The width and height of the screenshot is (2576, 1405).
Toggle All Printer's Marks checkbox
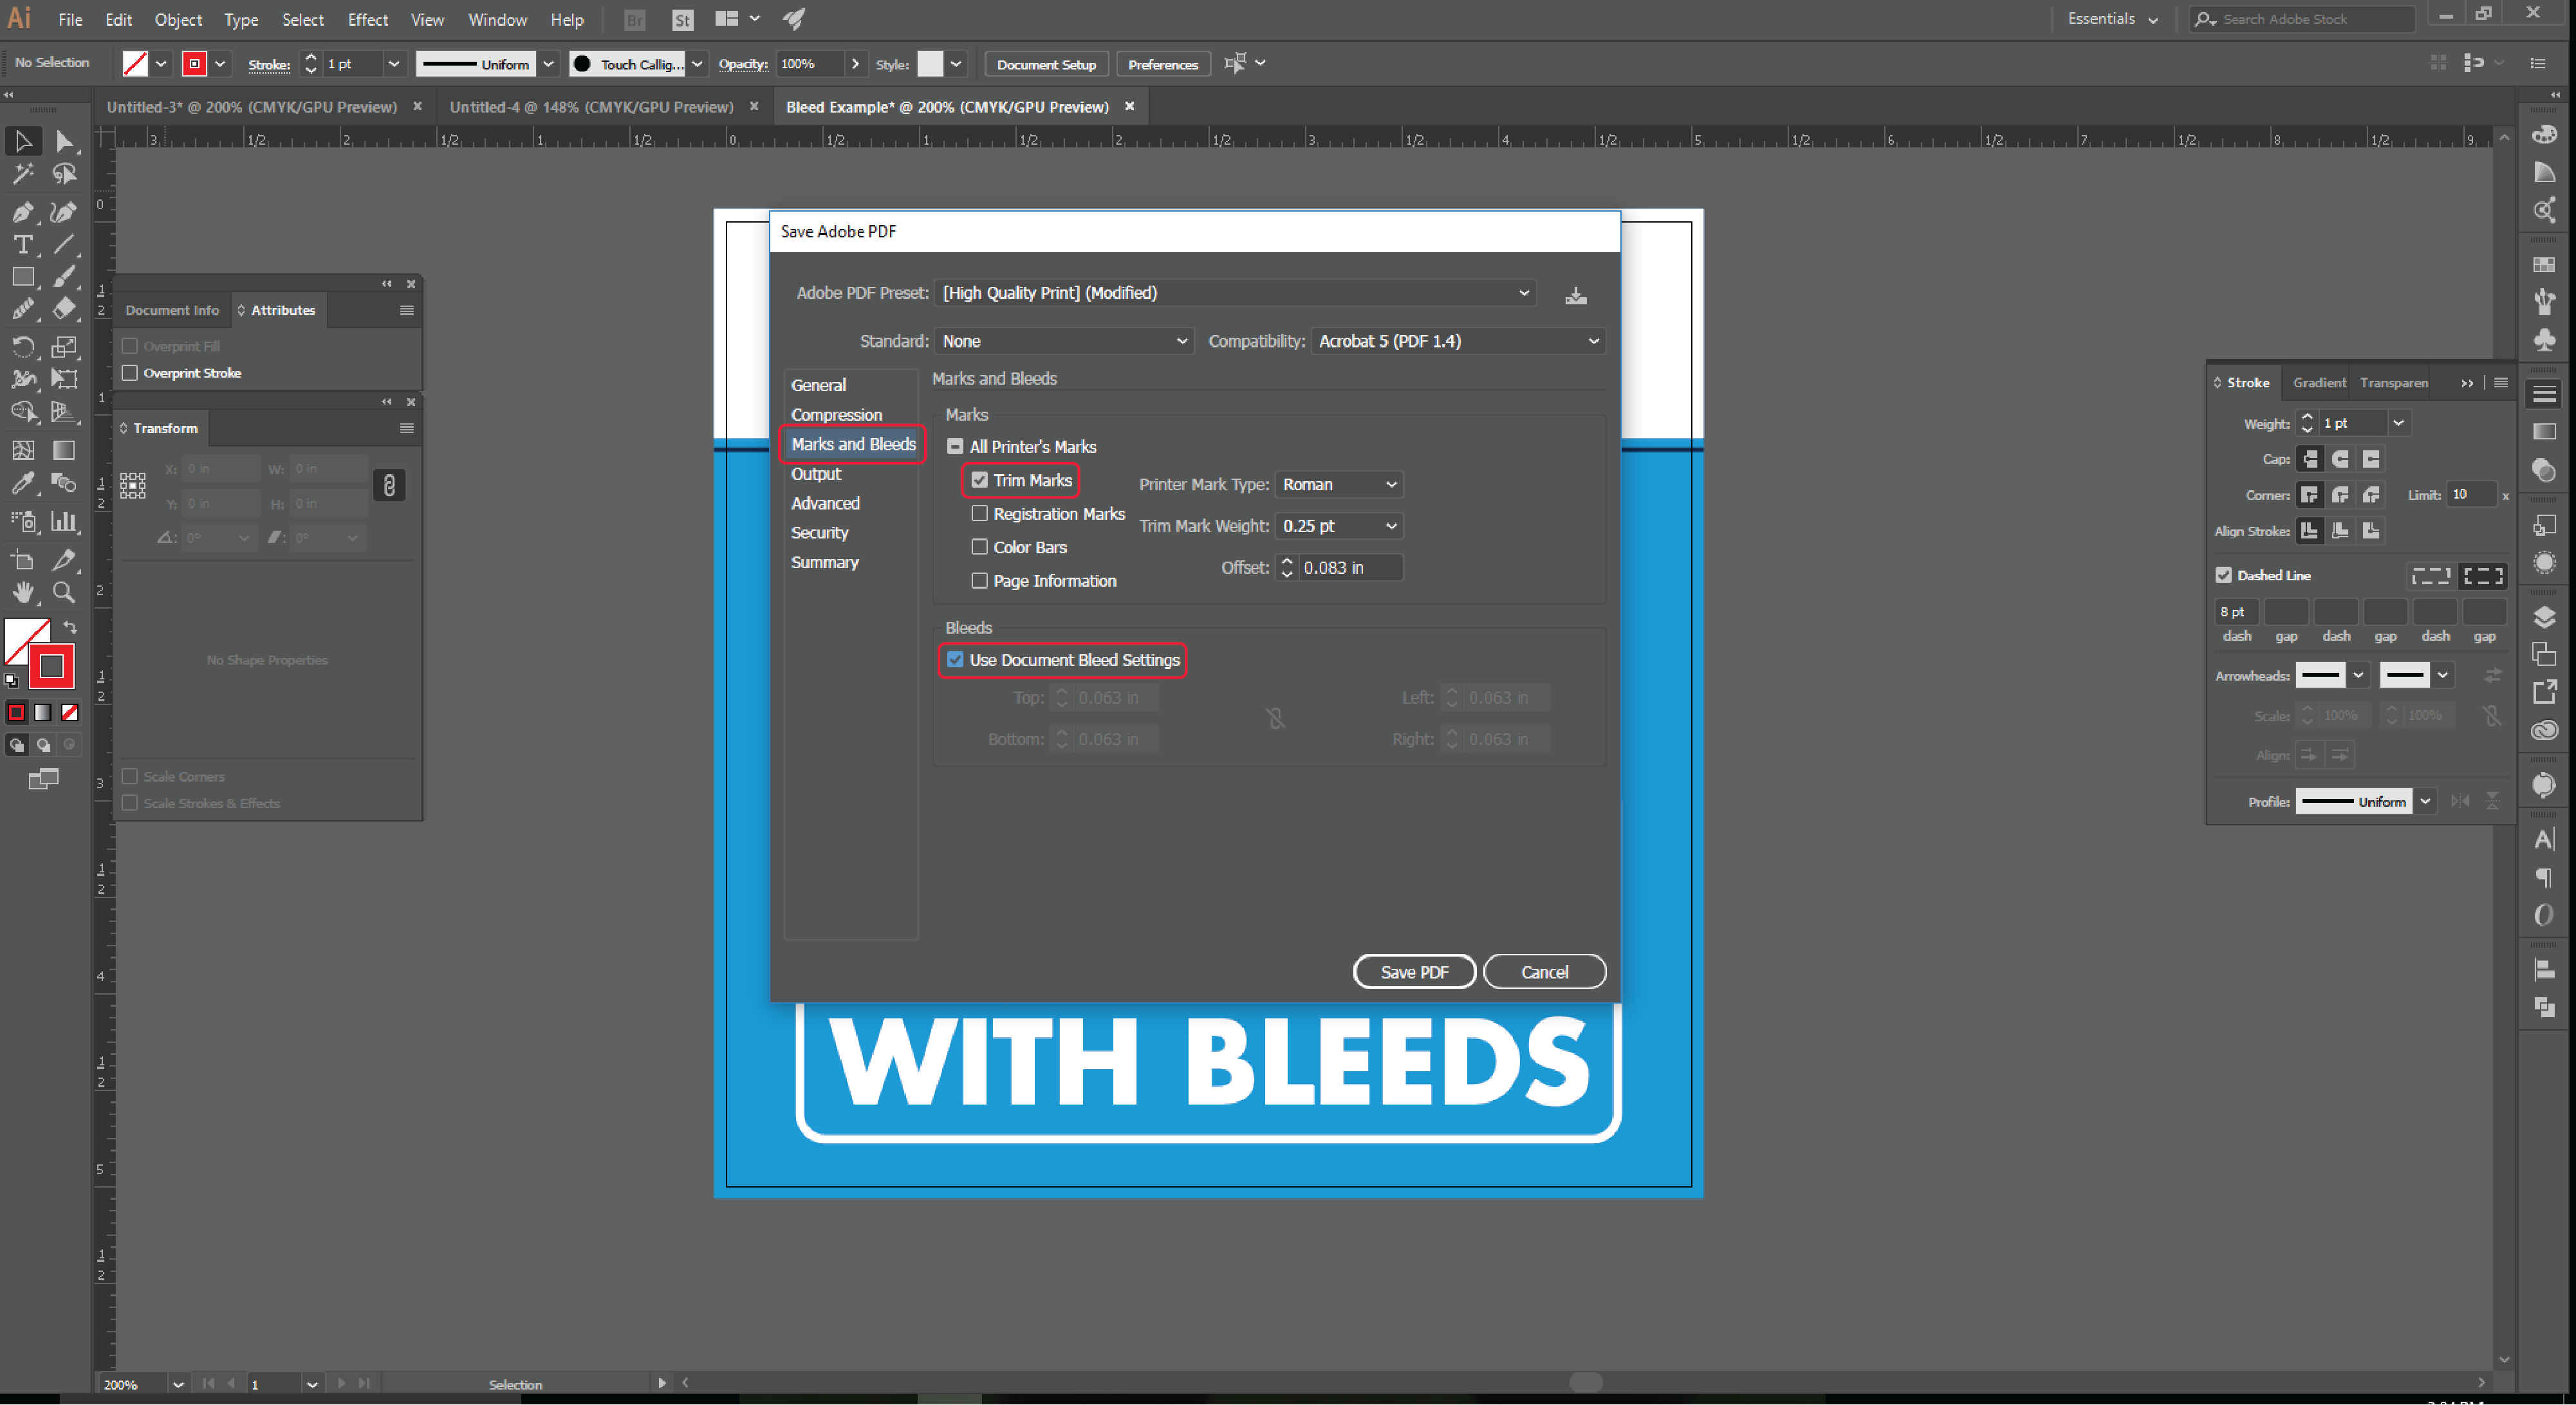[x=956, y=447]
